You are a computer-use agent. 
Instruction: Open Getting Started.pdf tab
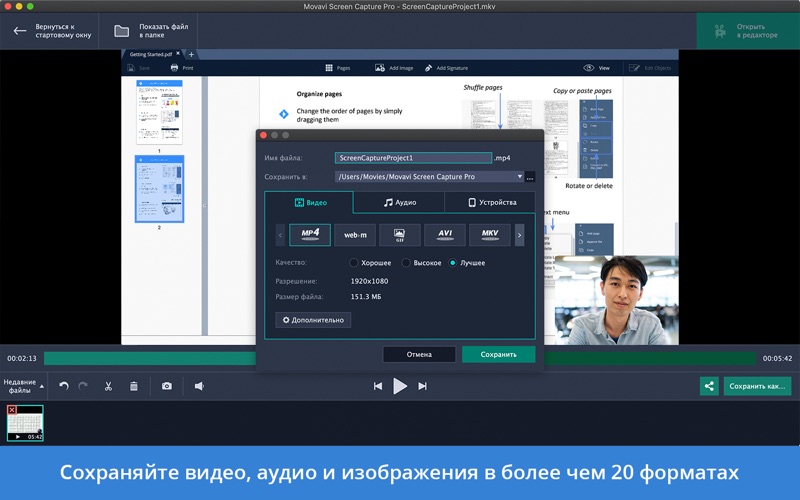point(152,54)
